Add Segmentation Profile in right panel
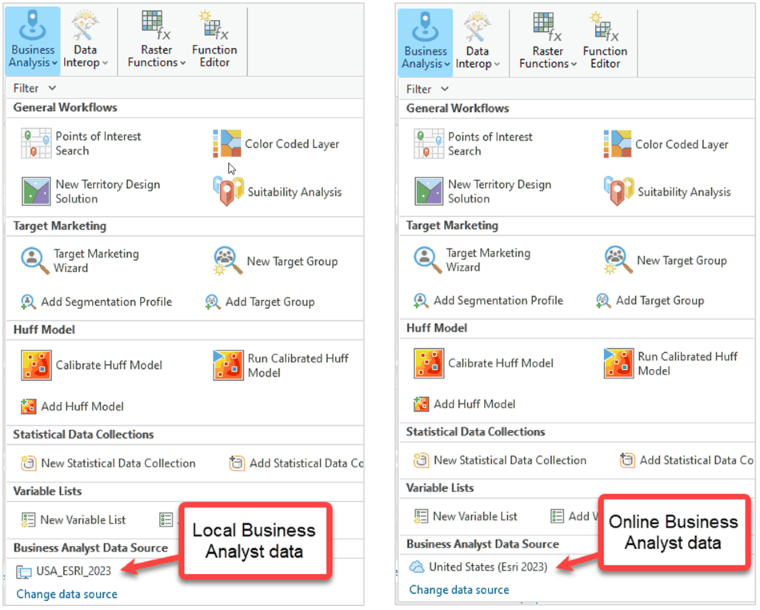The height and width of the screenshot is (610, 760). coord(488,300)
